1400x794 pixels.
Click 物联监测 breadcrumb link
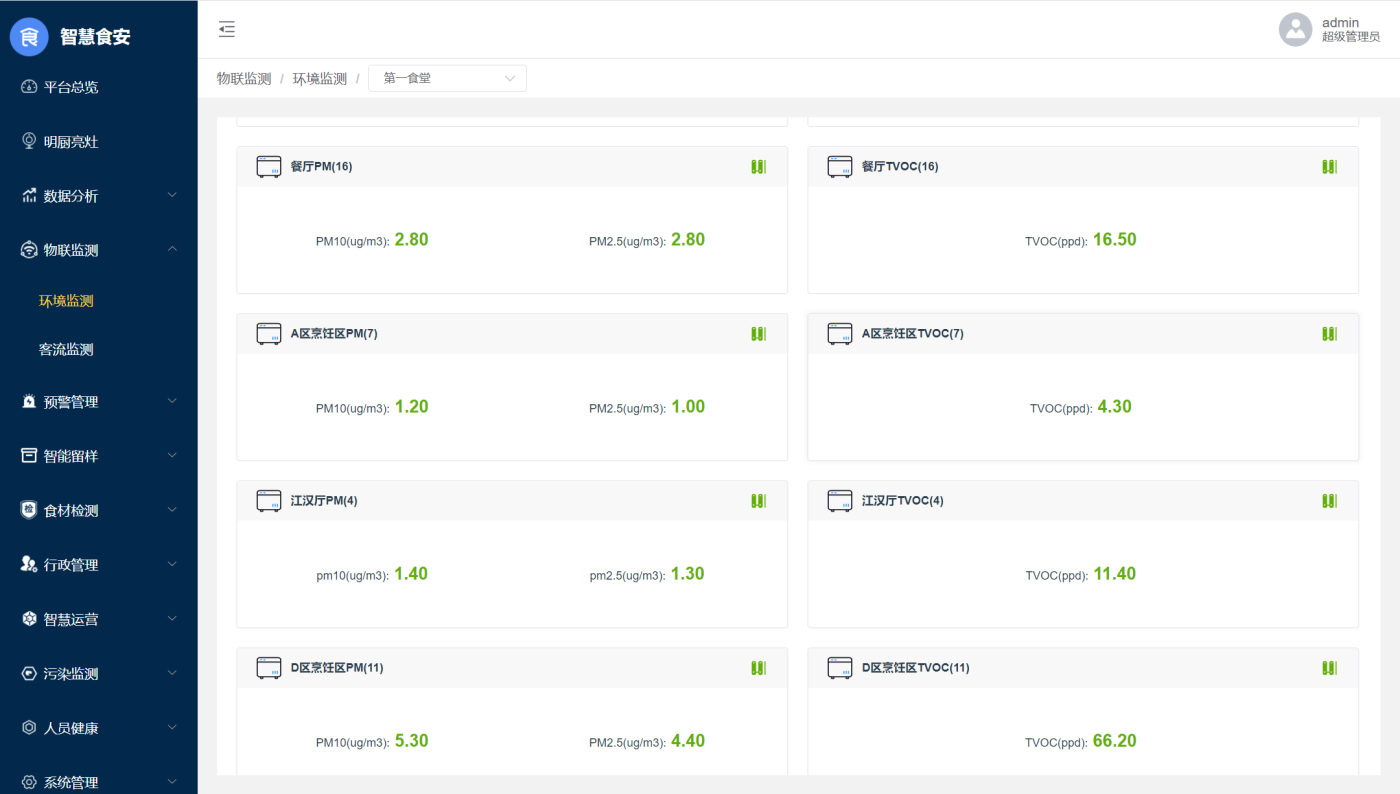click(244, 79)
